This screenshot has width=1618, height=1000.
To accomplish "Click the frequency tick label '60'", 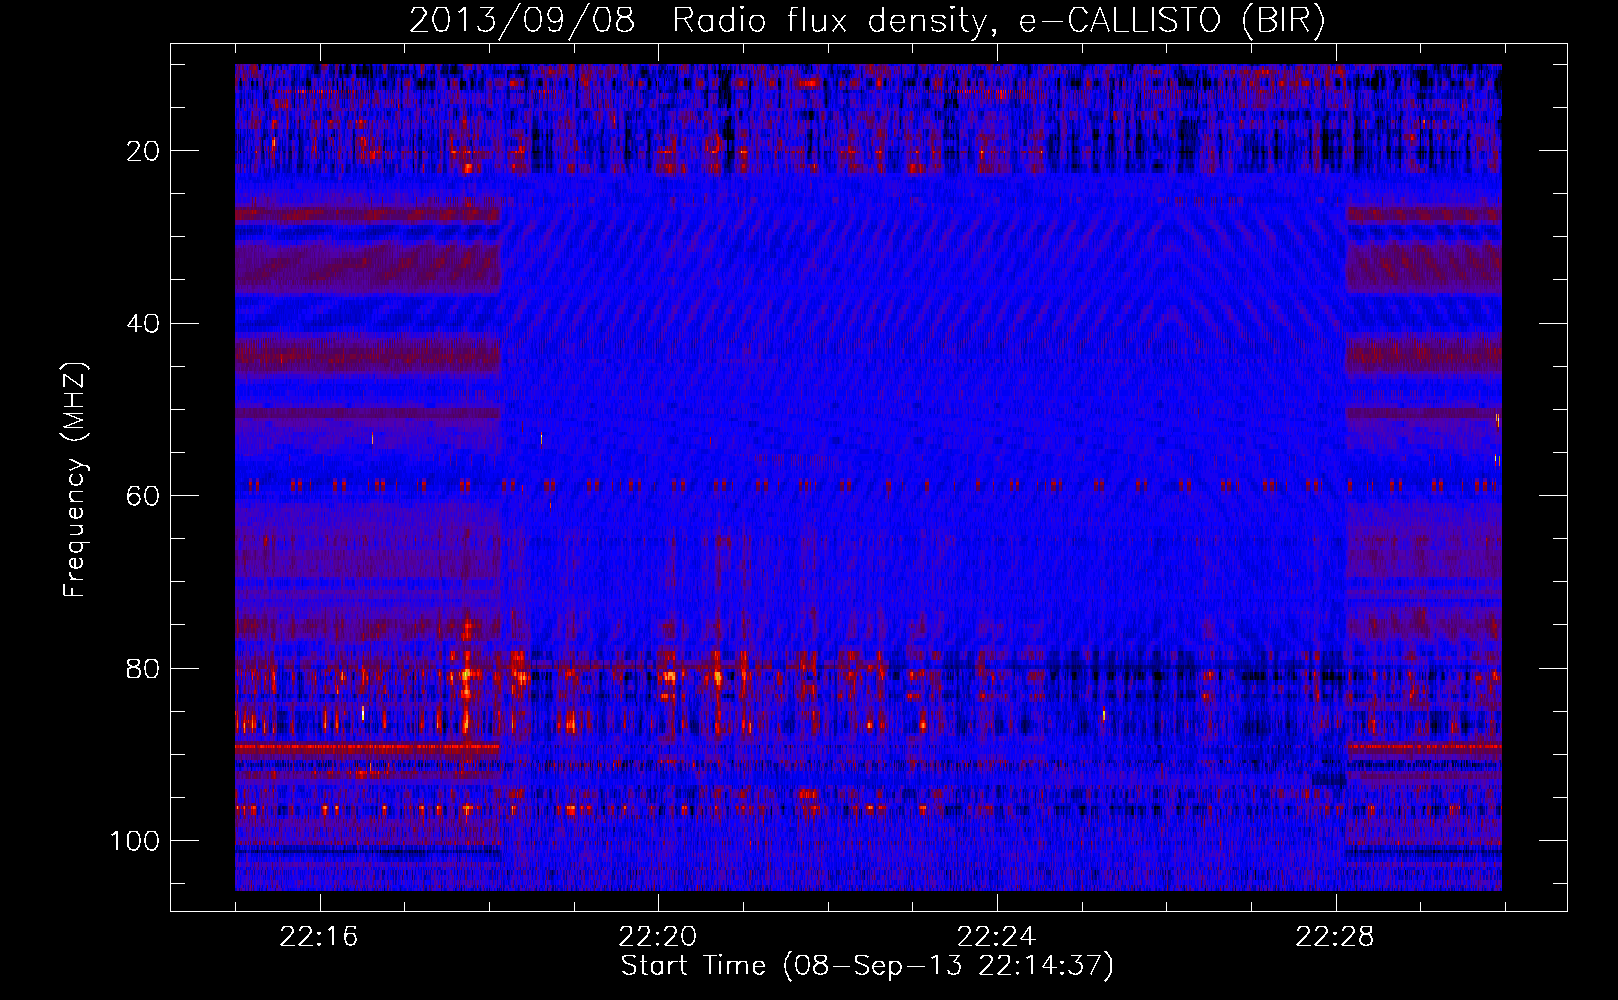I will pos(144,496).
